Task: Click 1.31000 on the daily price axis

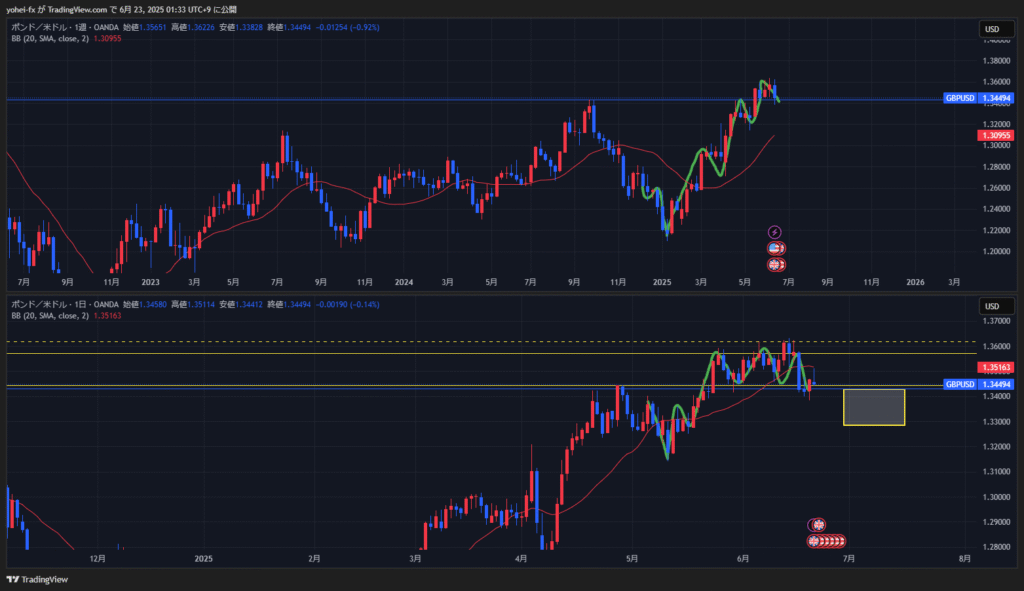Action: tap(997, 471)
